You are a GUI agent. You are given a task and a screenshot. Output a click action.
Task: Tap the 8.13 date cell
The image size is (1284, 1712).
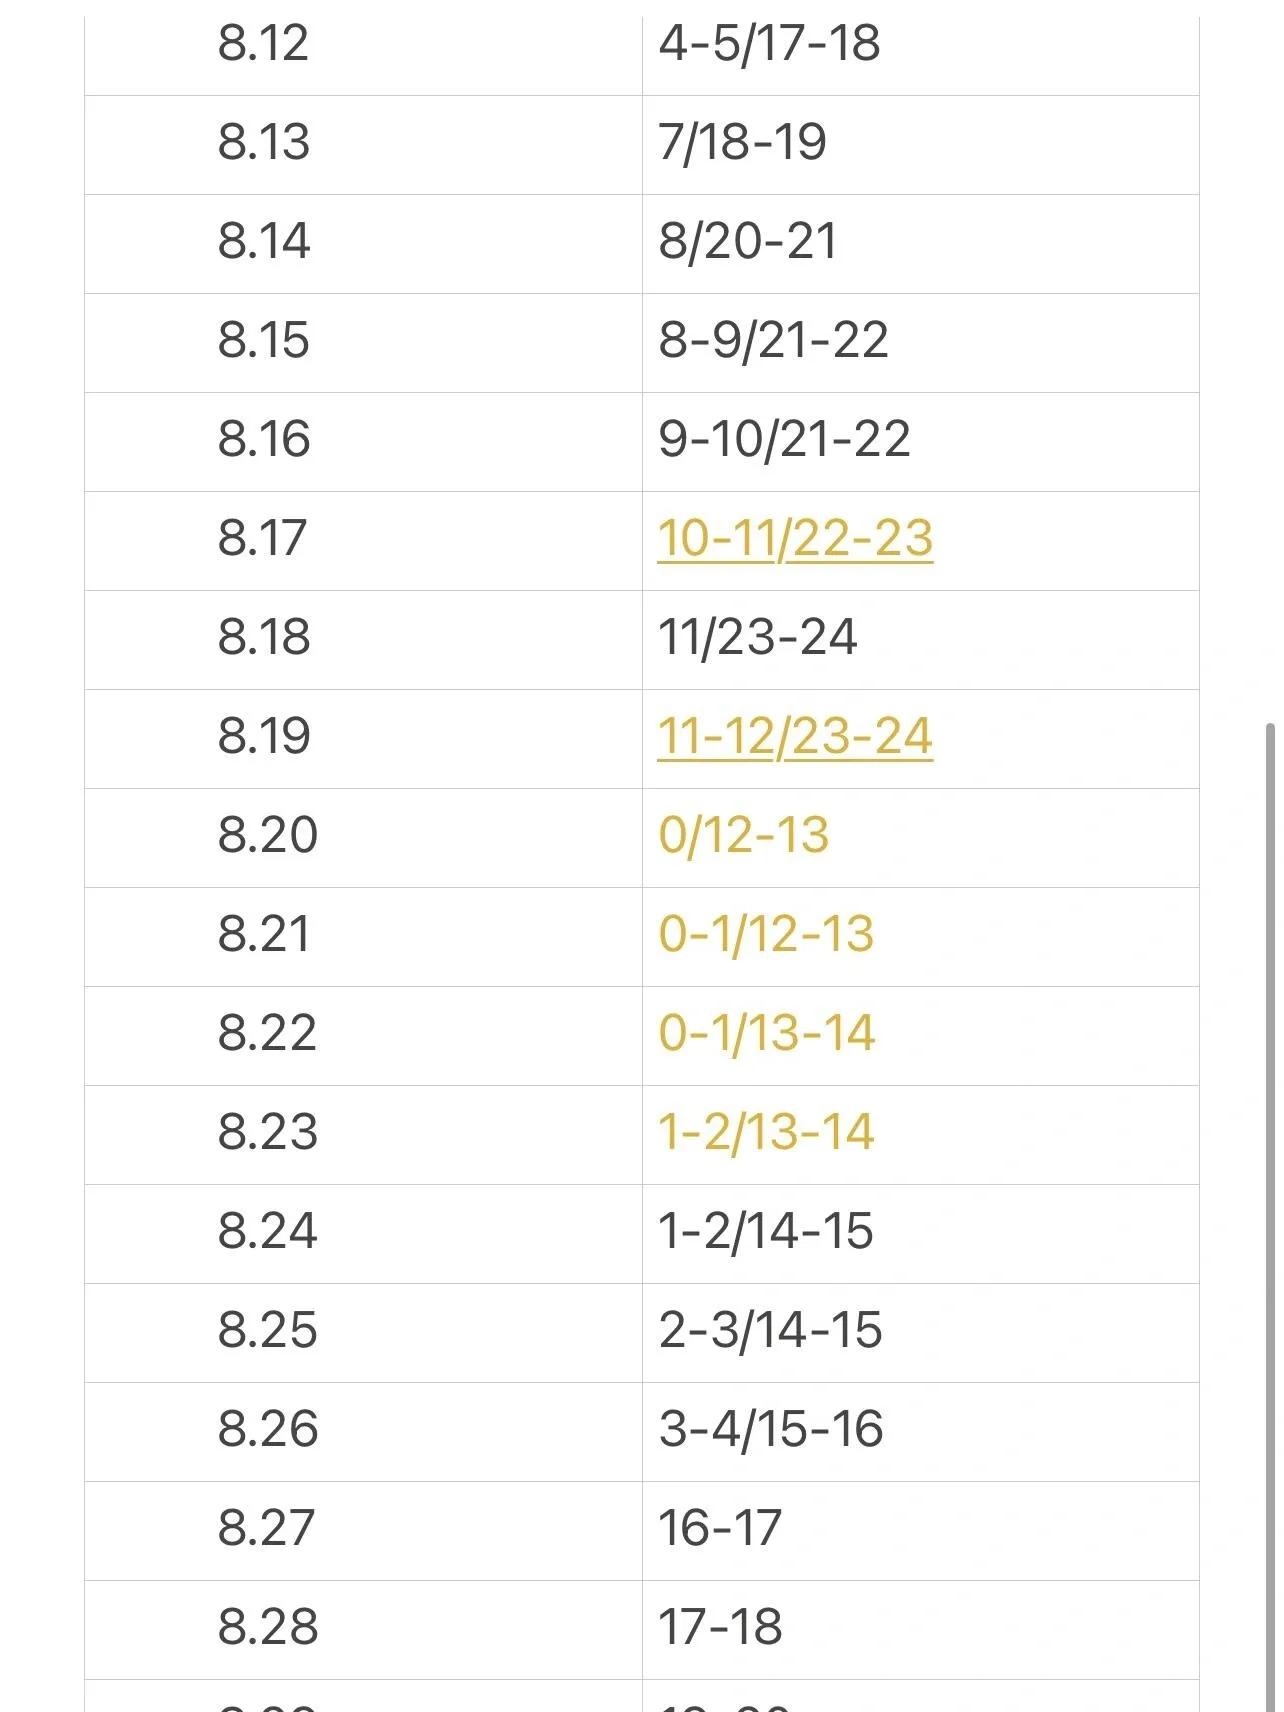click(x=363, y=145)
